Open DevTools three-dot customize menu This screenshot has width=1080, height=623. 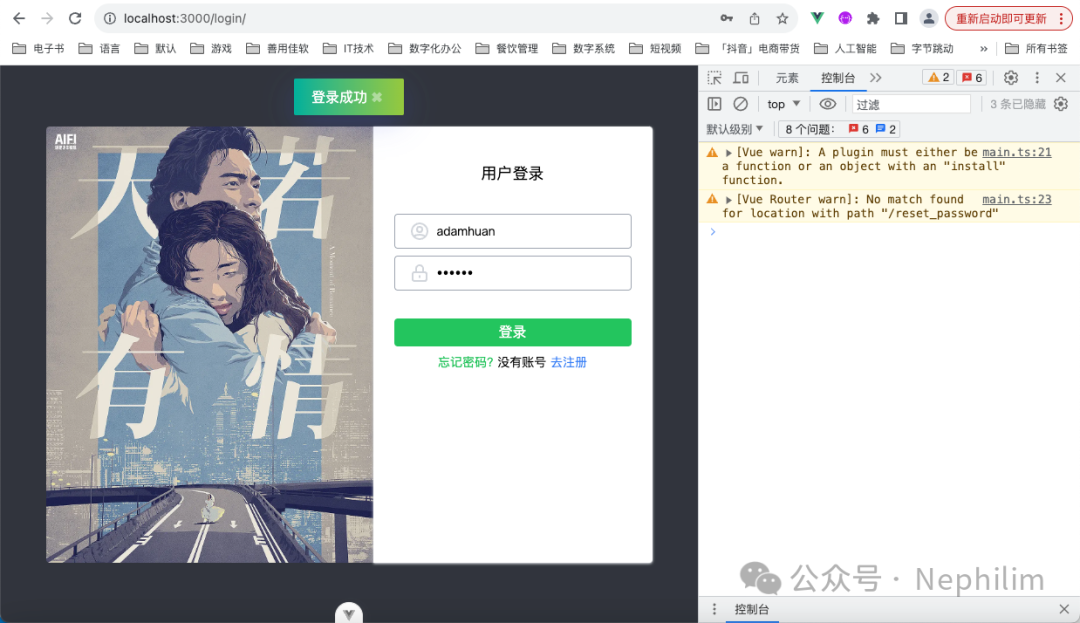tap(1037, 78)
